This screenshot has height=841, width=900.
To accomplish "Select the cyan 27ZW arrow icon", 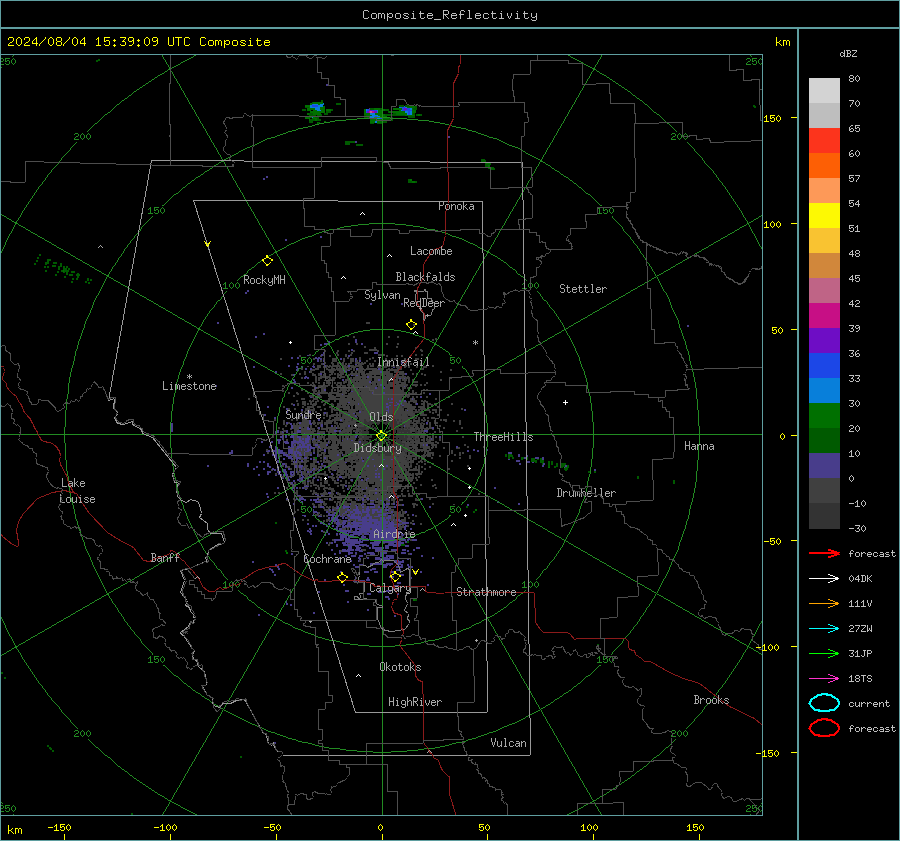I will pyautogui.click(x=824, y=629).
